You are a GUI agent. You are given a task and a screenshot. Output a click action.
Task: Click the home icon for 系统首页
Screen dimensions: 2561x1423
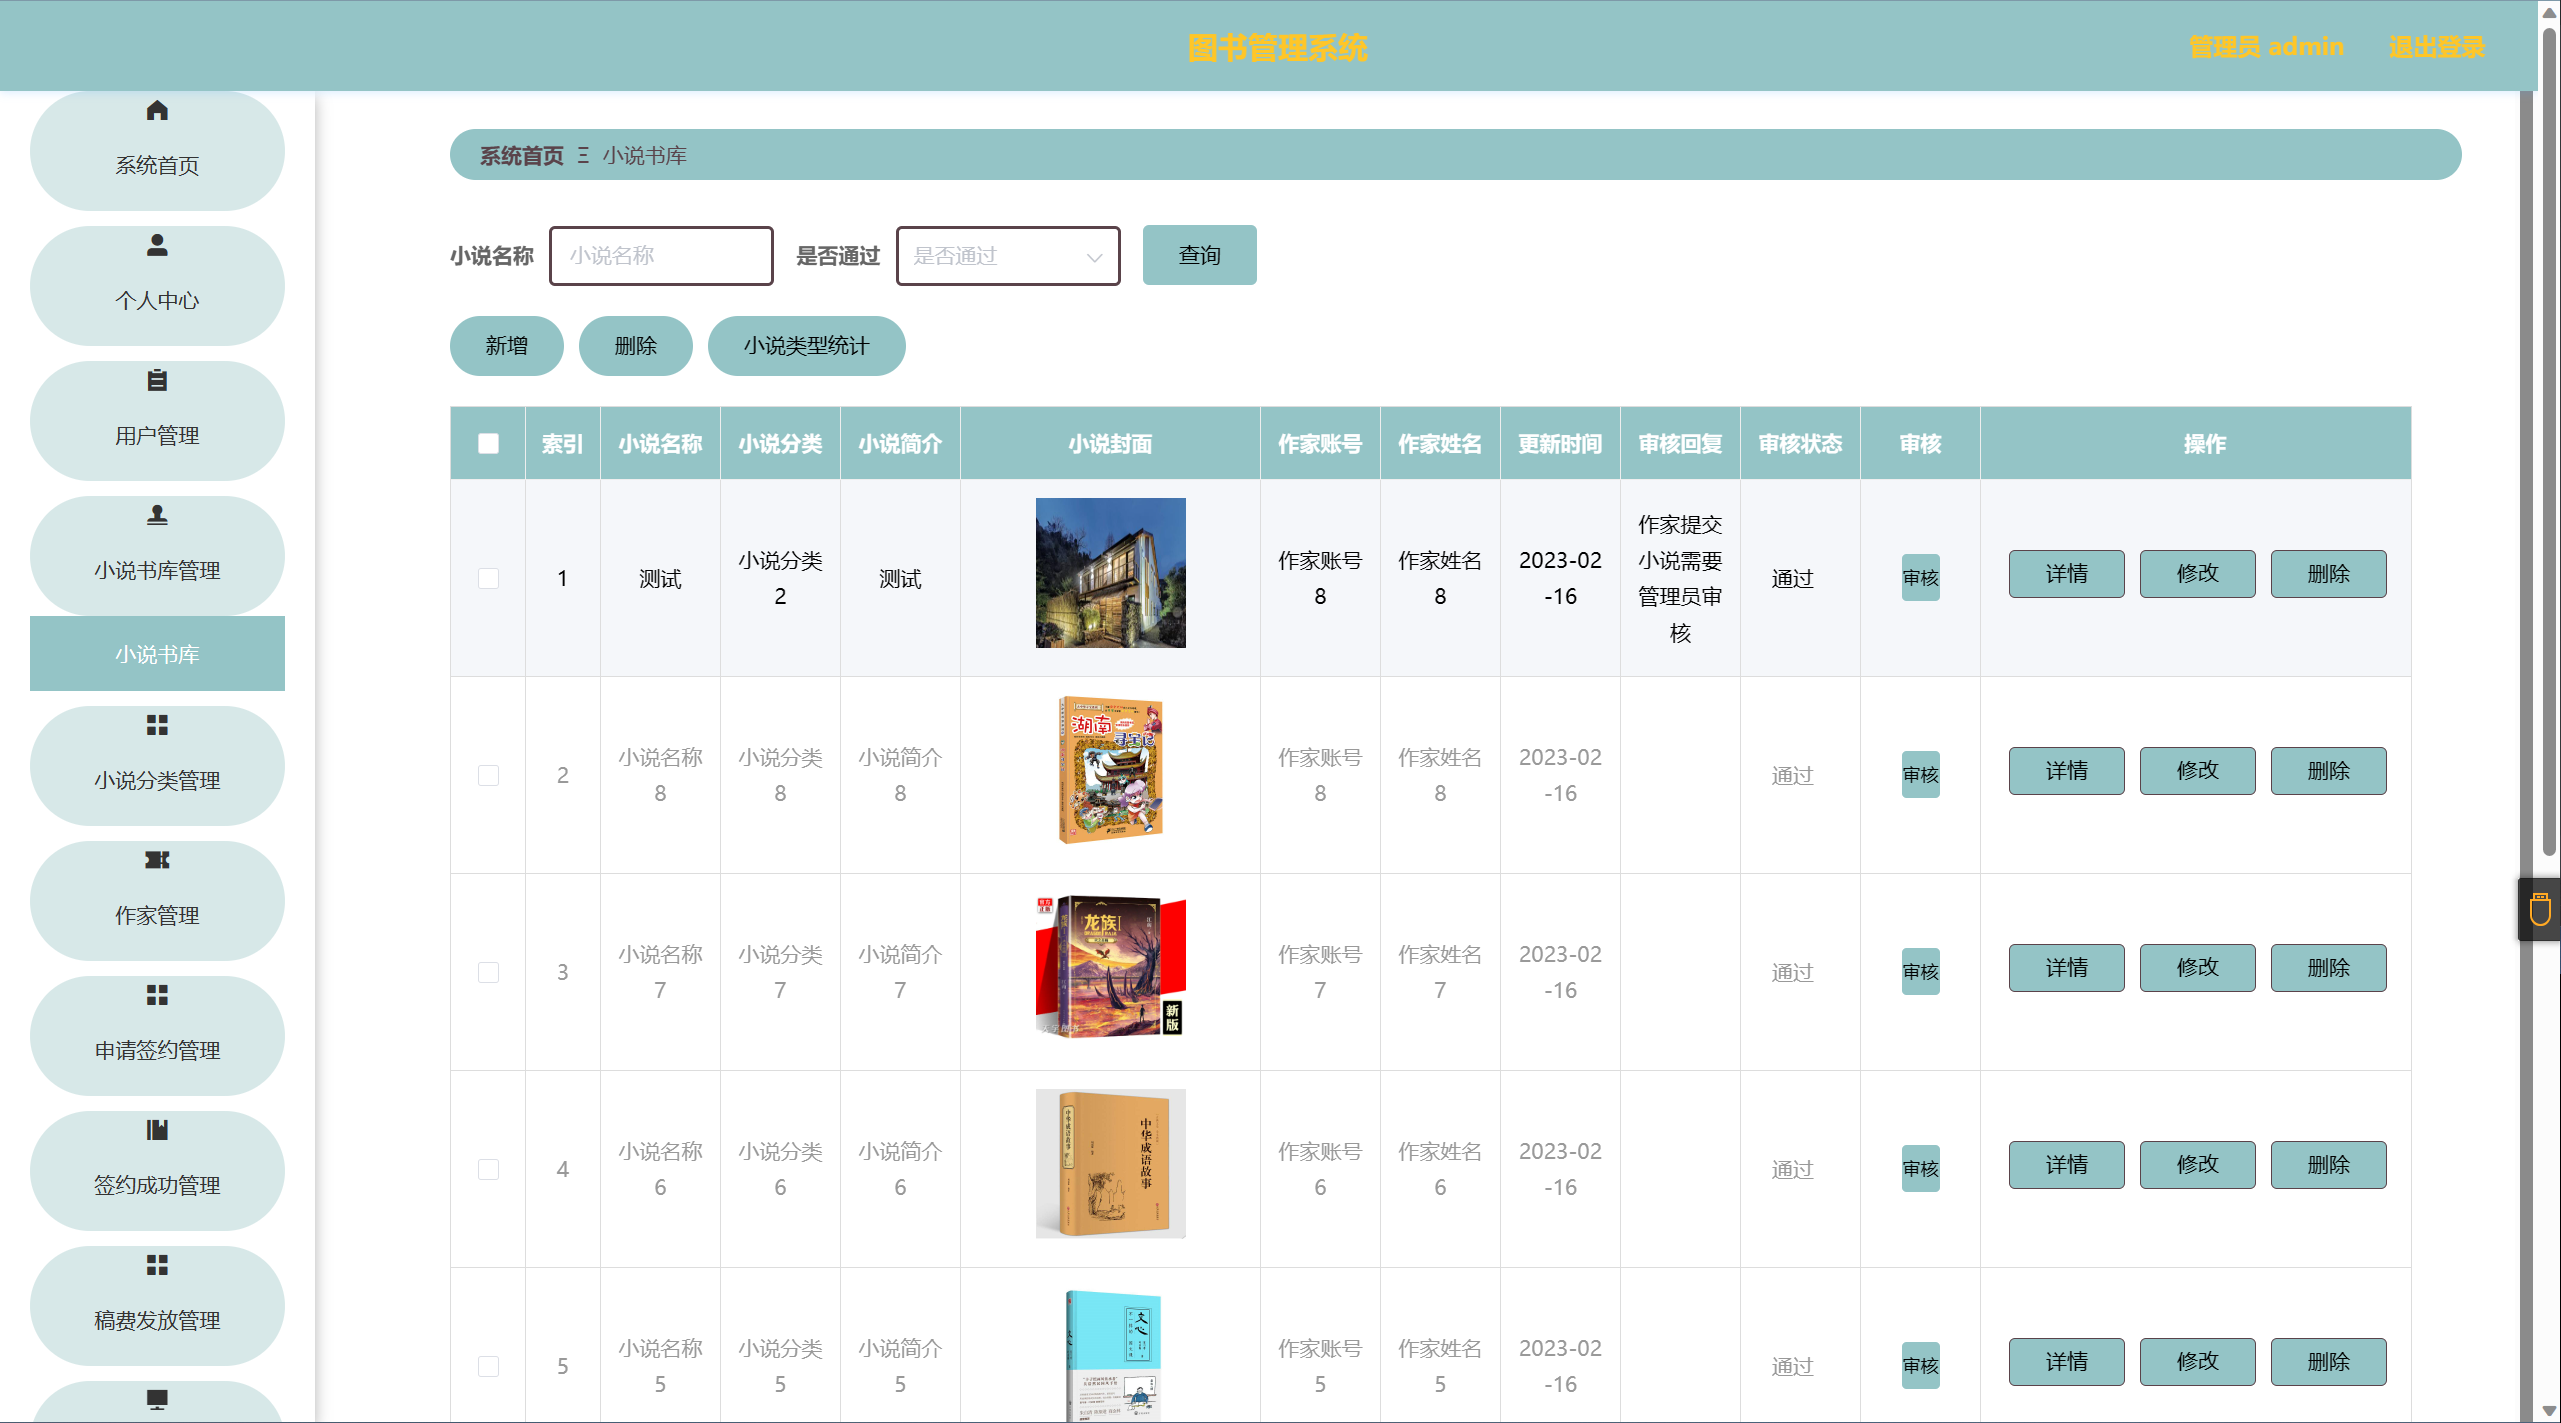[157, 111]
